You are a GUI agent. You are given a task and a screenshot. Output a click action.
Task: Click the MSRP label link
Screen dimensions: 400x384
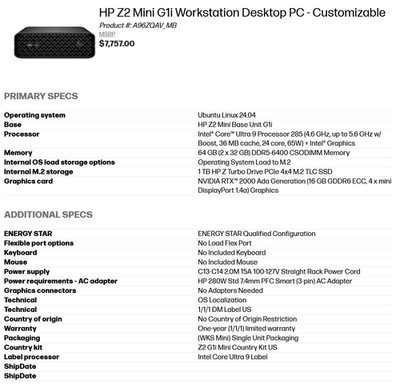(107, 34)
